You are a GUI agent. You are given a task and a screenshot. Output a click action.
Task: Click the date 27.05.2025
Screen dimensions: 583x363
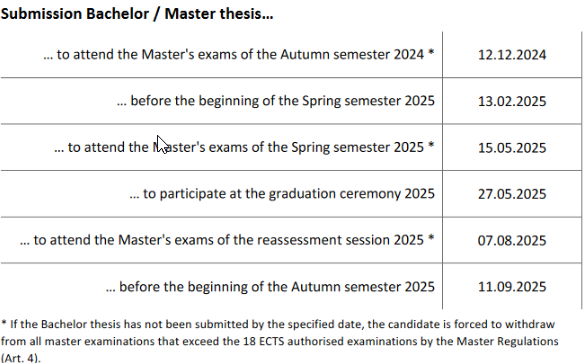[x=512, y=194]
